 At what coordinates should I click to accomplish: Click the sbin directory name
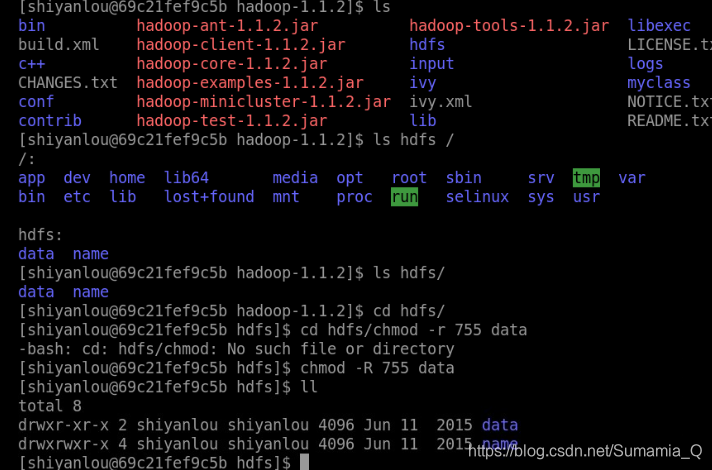(464, 178)
